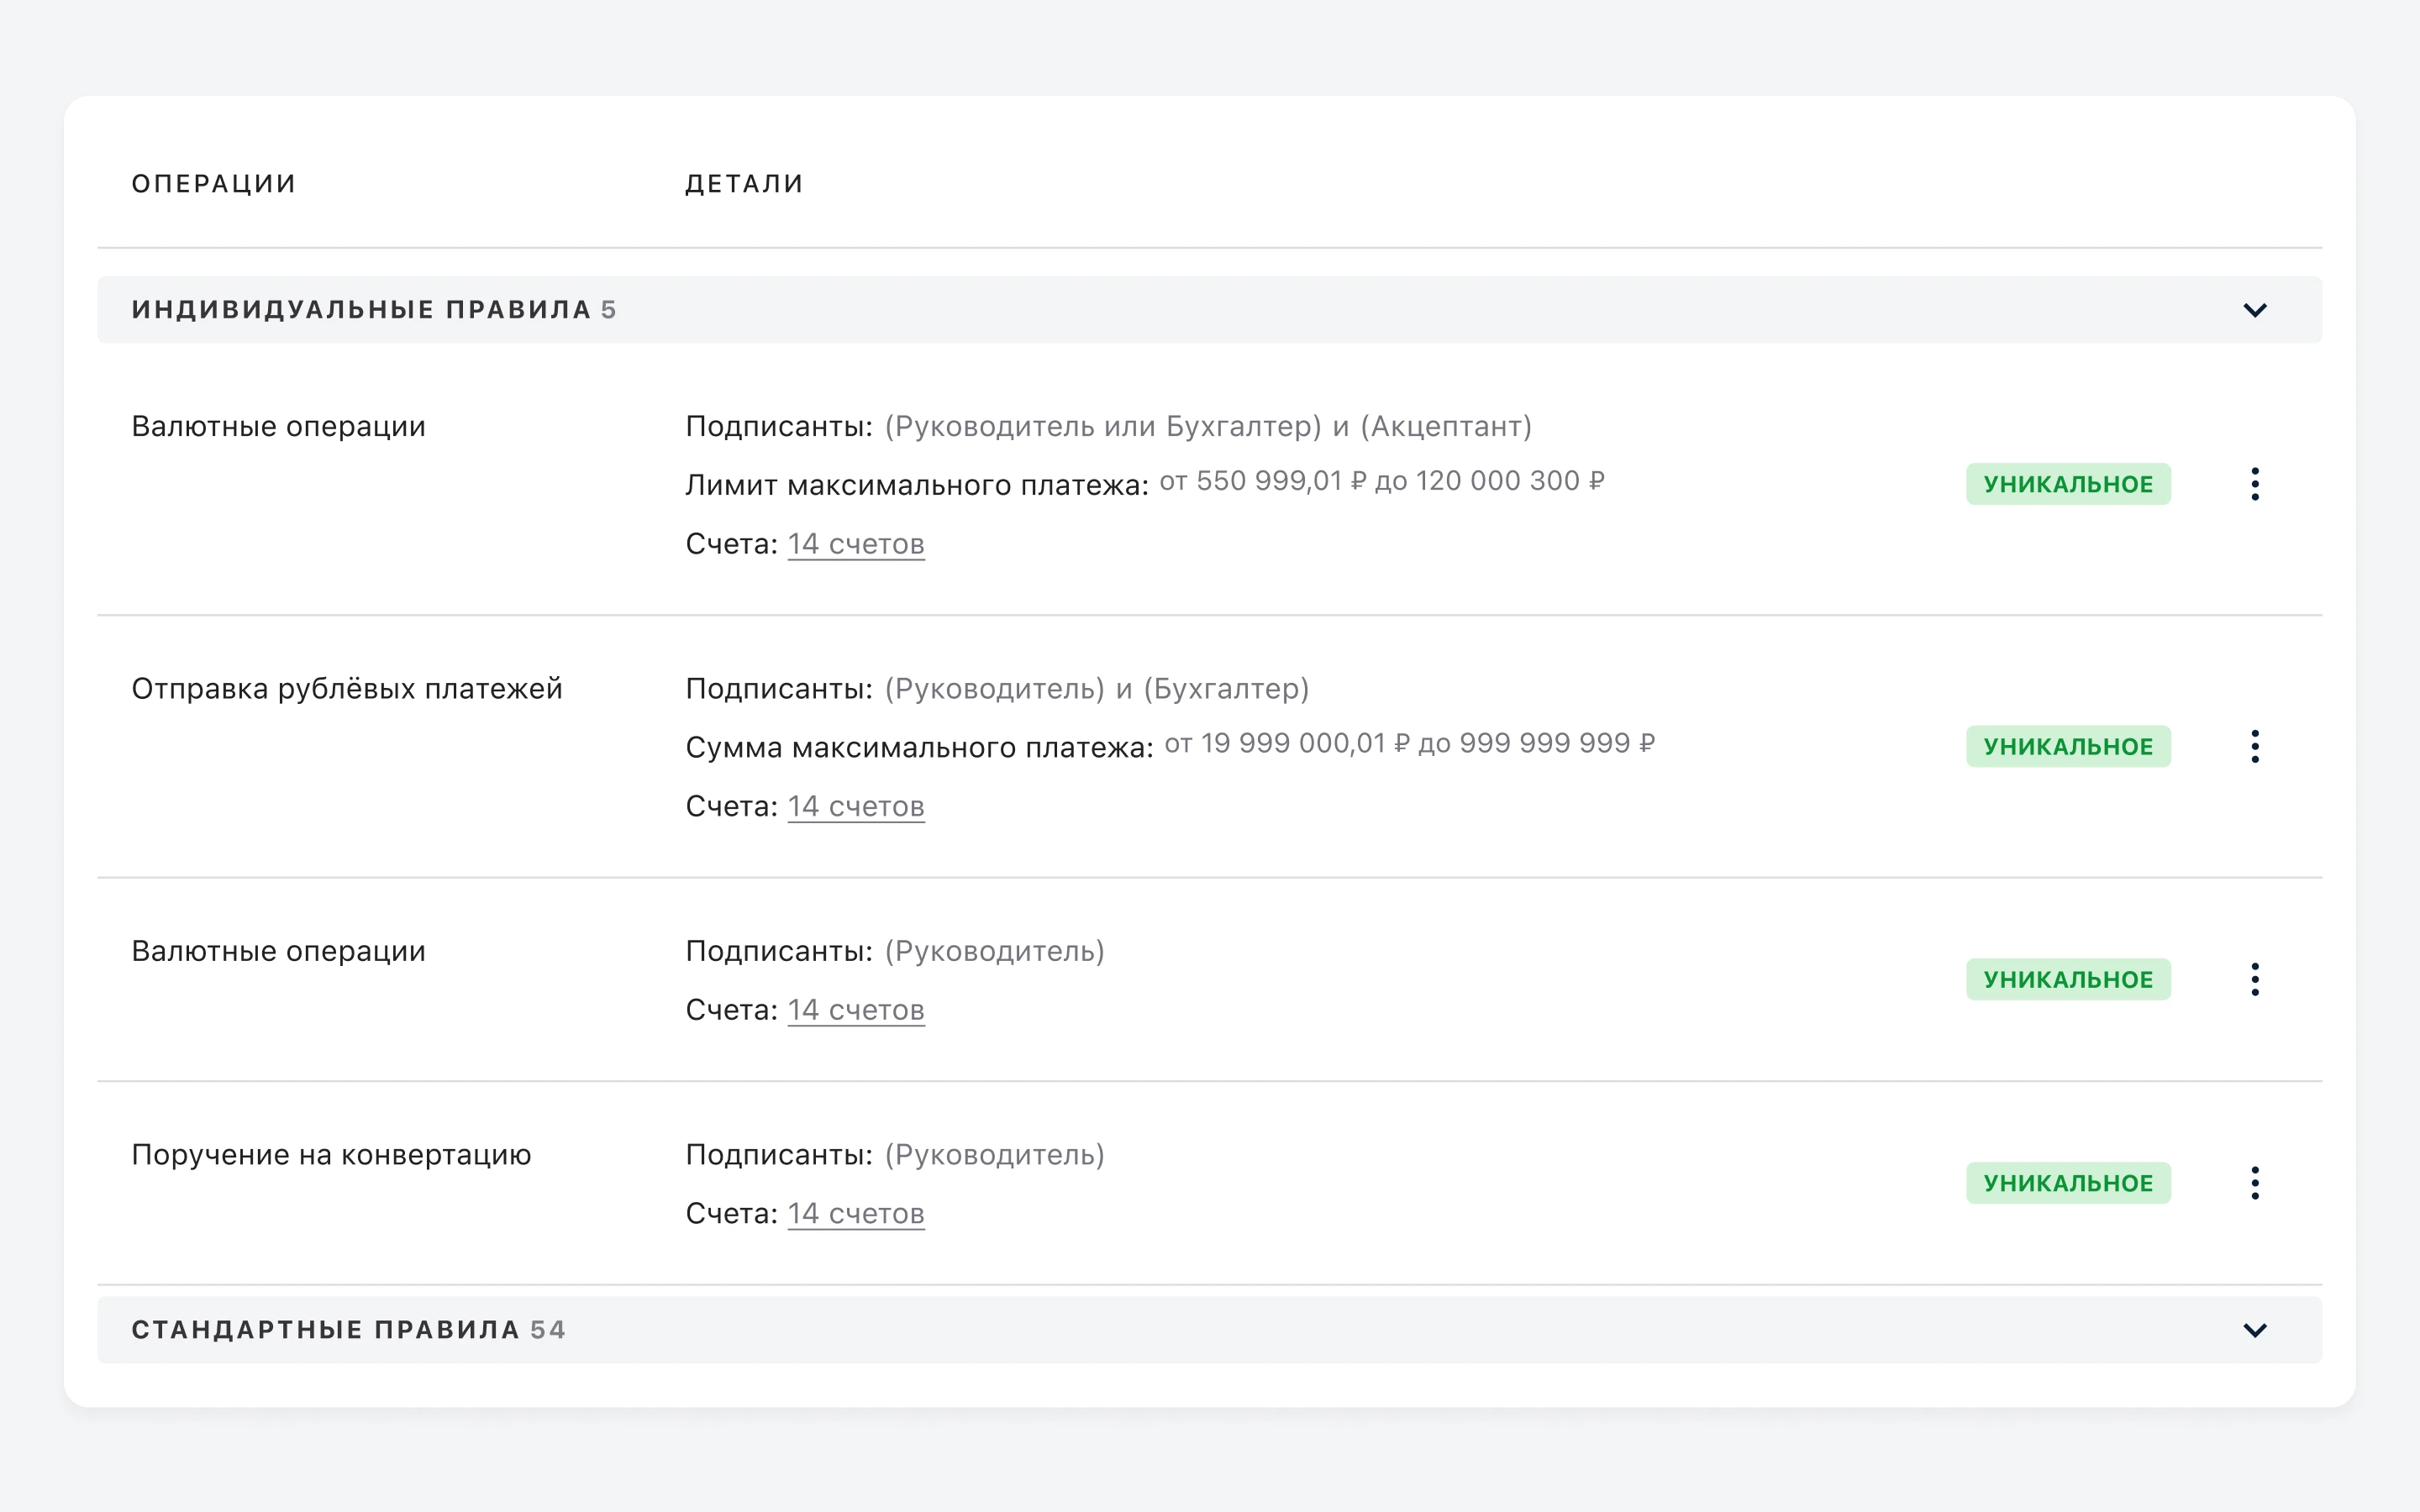Image resolution: width=2420 pixels, height=1512 pixels.
Task: Open 14 счетов link in first Валютные операции rule
Action: tap(855, 544)
